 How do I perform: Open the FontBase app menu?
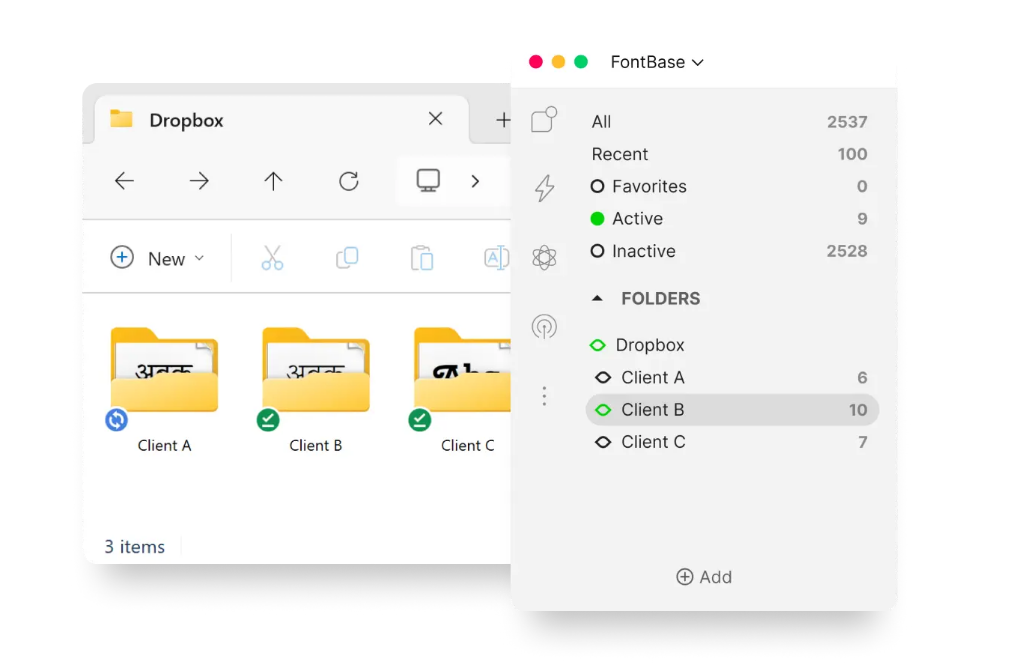coord(657,61)
